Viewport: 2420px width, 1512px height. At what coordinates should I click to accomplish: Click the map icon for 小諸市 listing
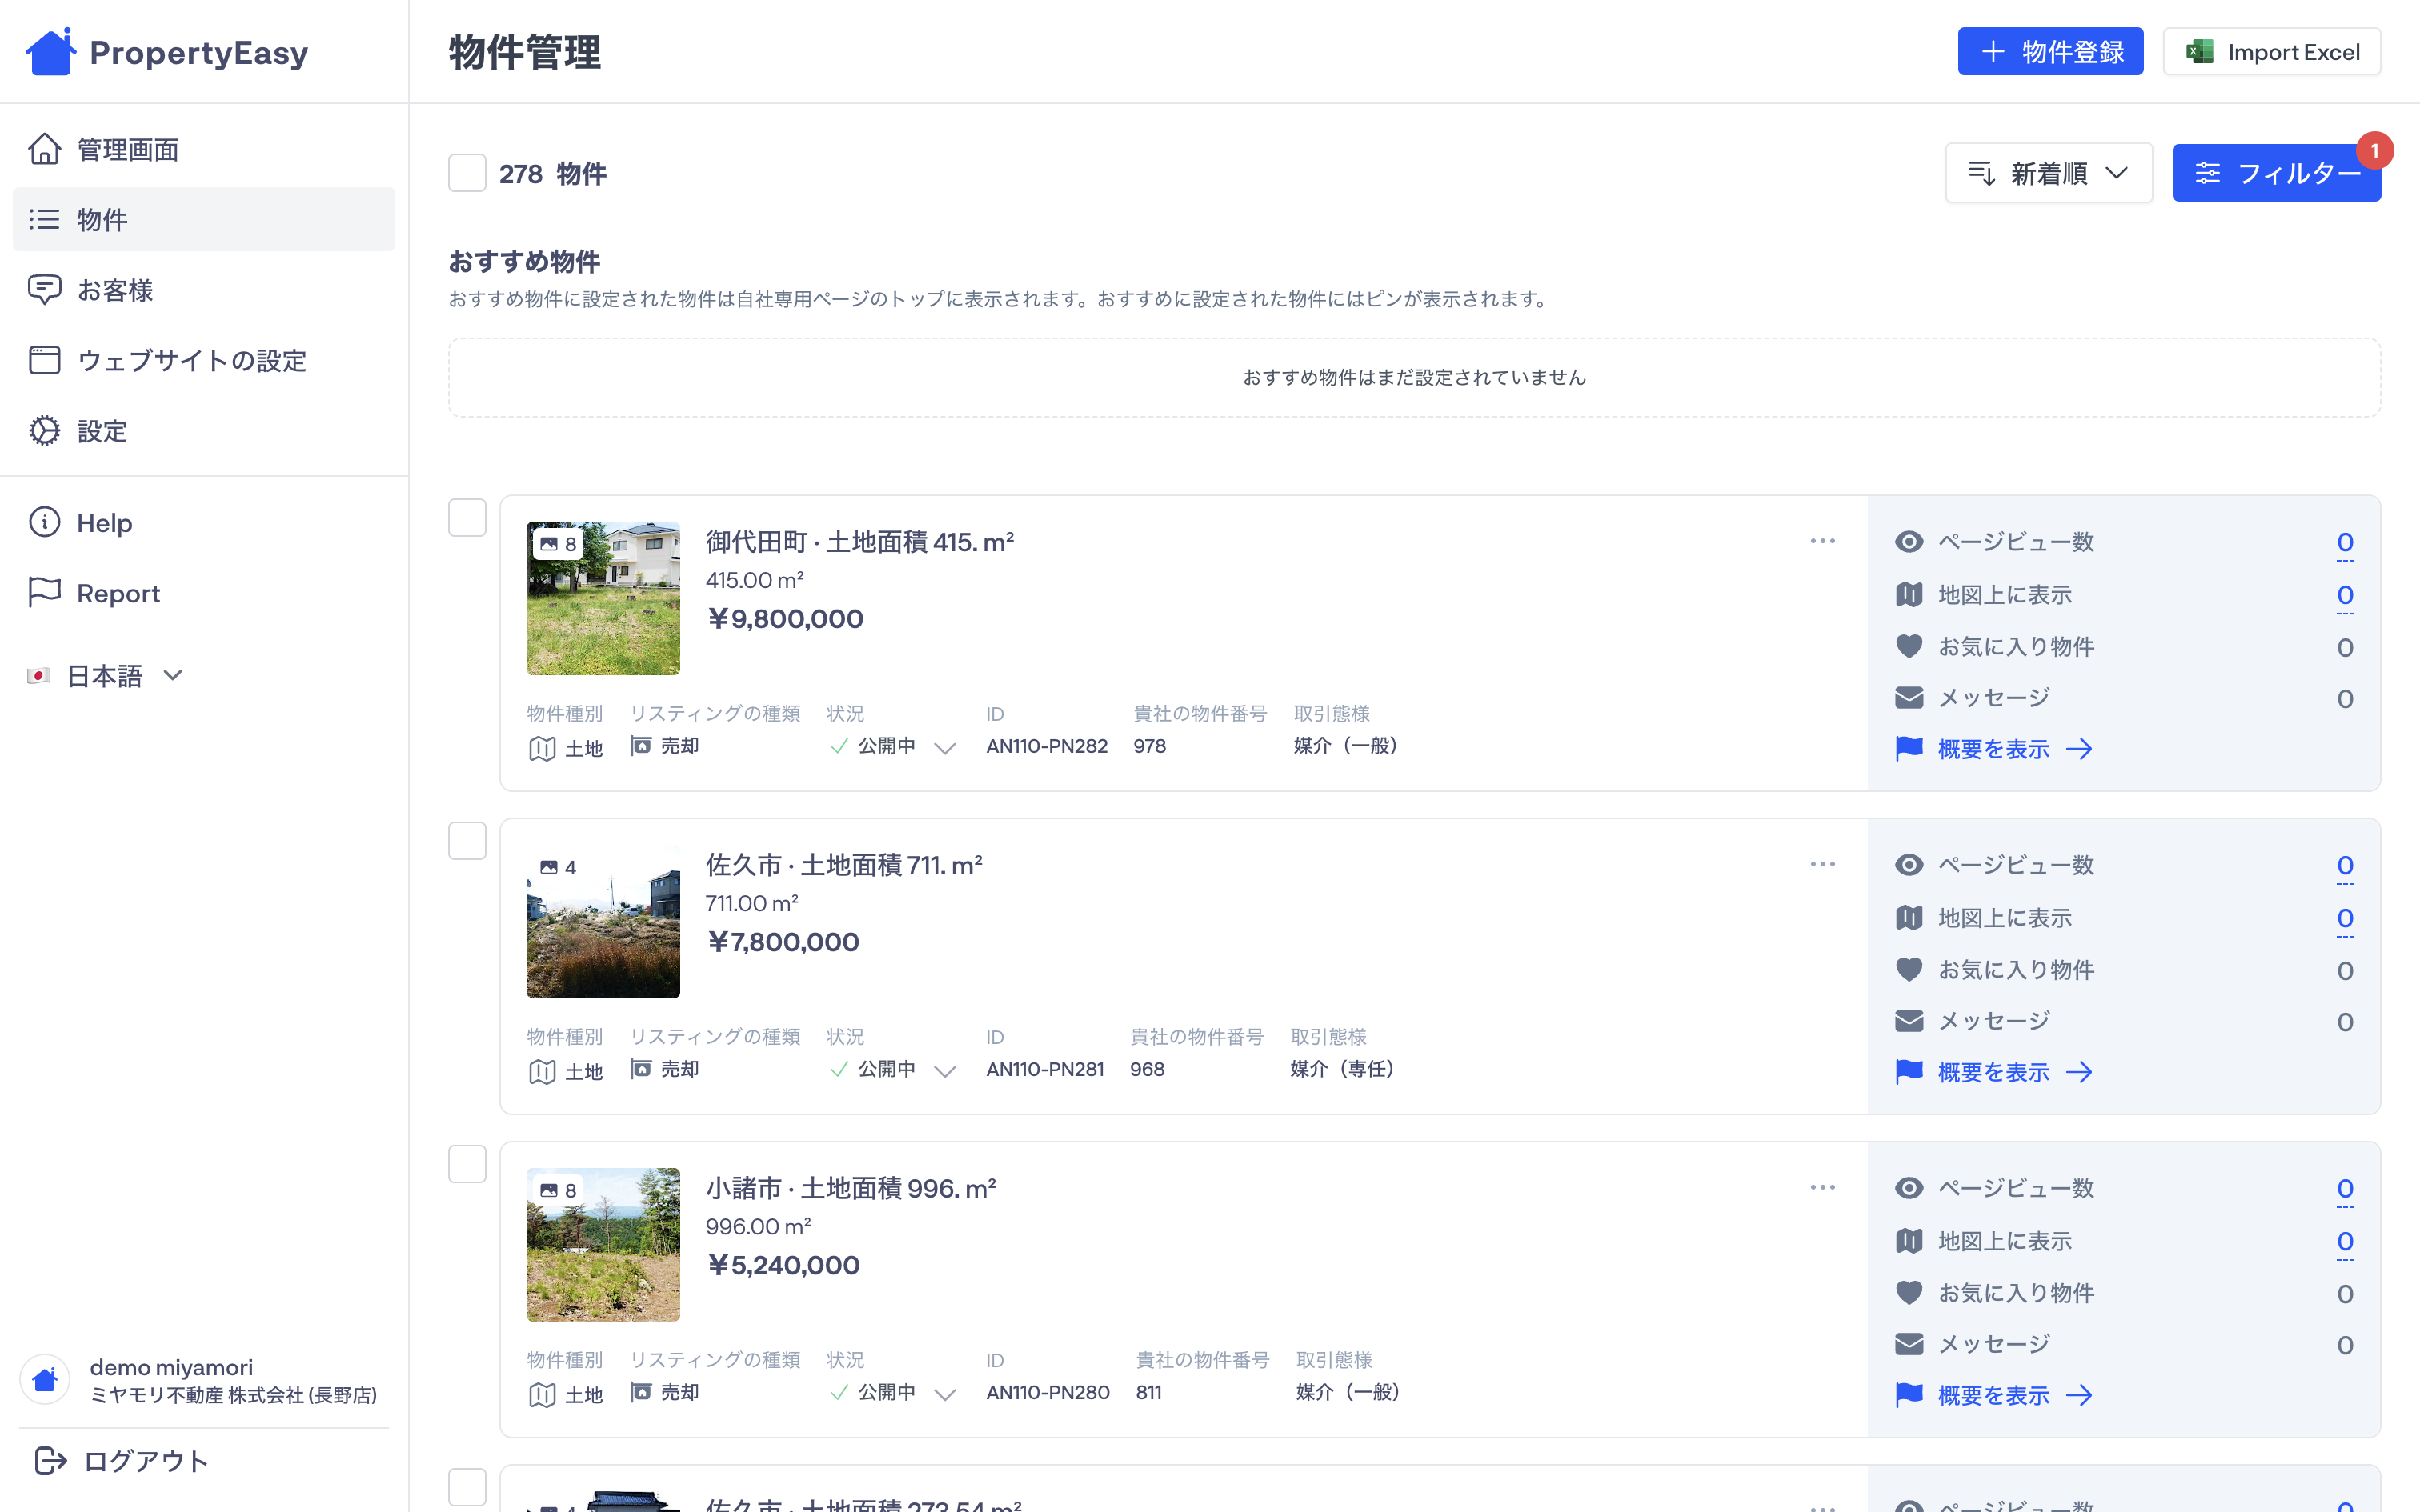pos(1909,1240)
